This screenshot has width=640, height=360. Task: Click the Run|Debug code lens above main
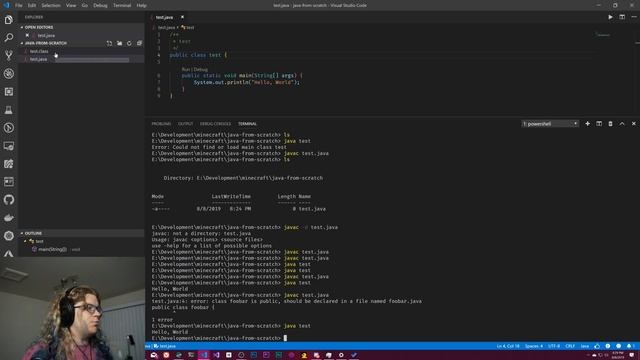pyautogui.click(x=195, y=69)
